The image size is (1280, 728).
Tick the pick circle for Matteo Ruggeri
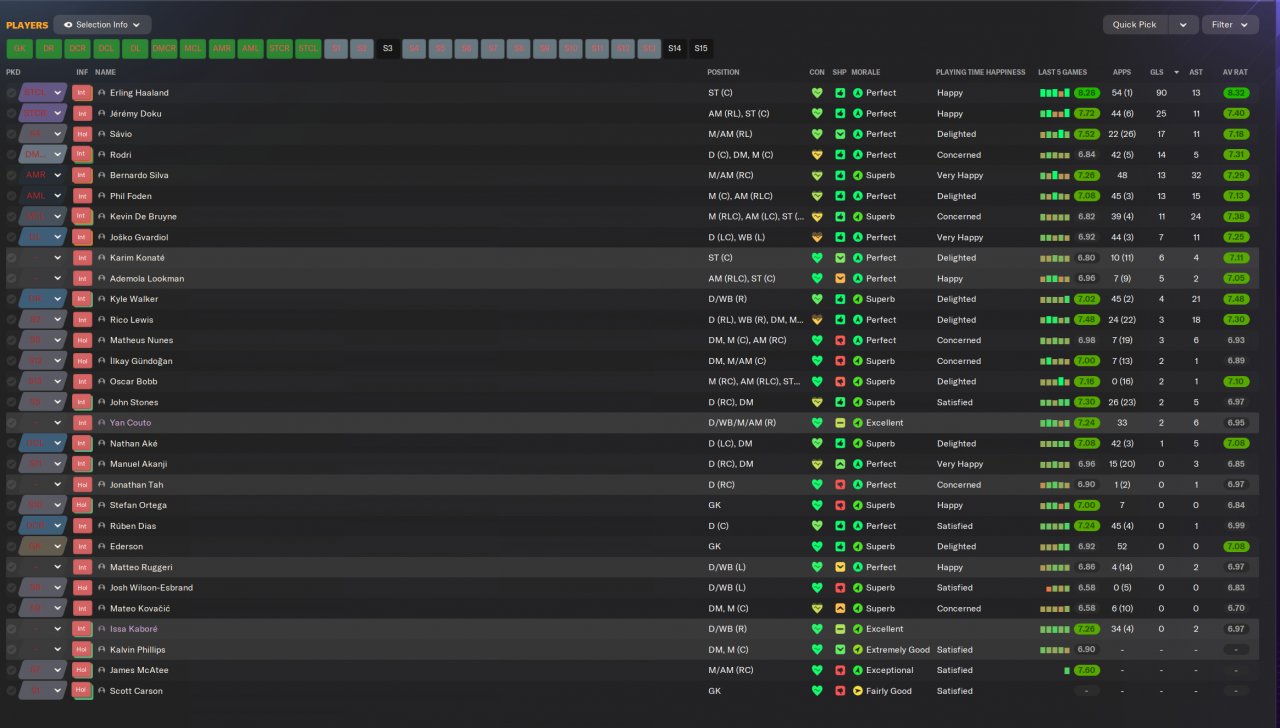coord(12,567)
